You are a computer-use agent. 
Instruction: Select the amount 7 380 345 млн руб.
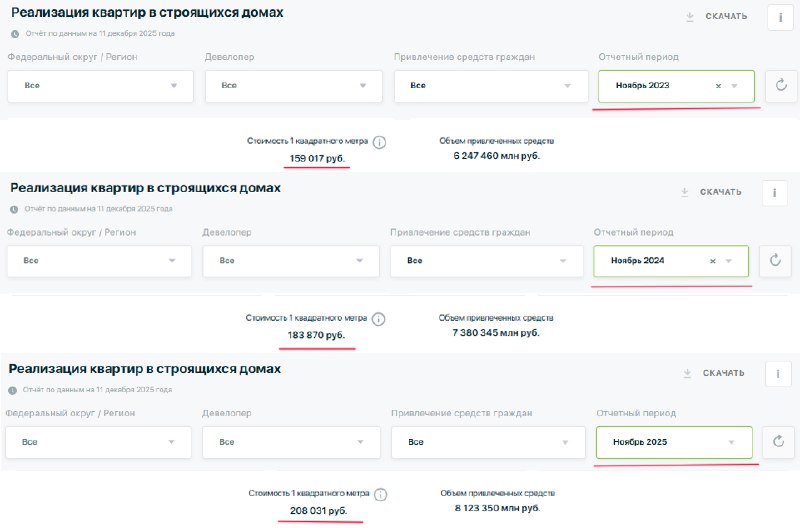[x=495, y=333]
